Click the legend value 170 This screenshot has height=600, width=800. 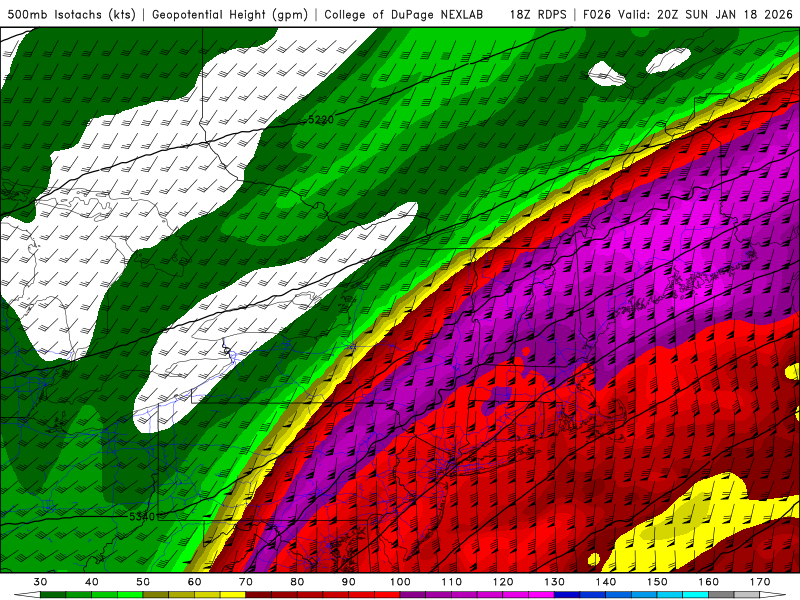pos(760,582)
